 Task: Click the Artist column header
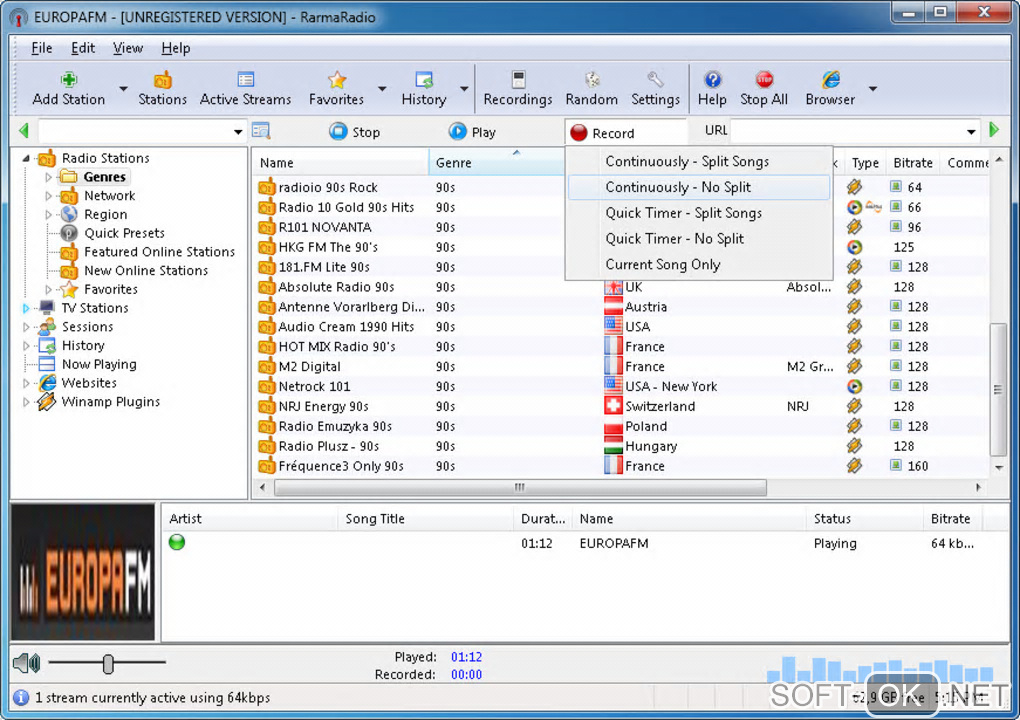(x=250, y=518)
